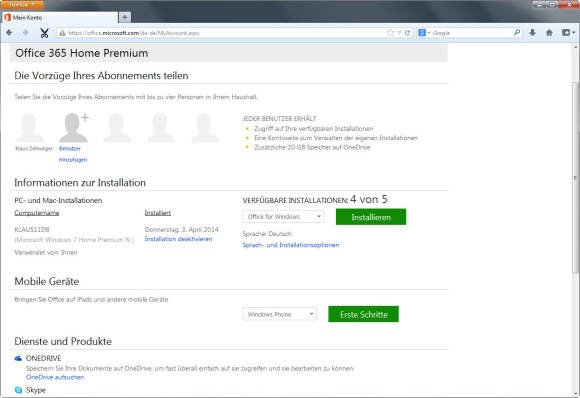The image size is (580, 398).
Task: Click the Donnerstag, 3. April 2014 date
Action: click(181, 229)
